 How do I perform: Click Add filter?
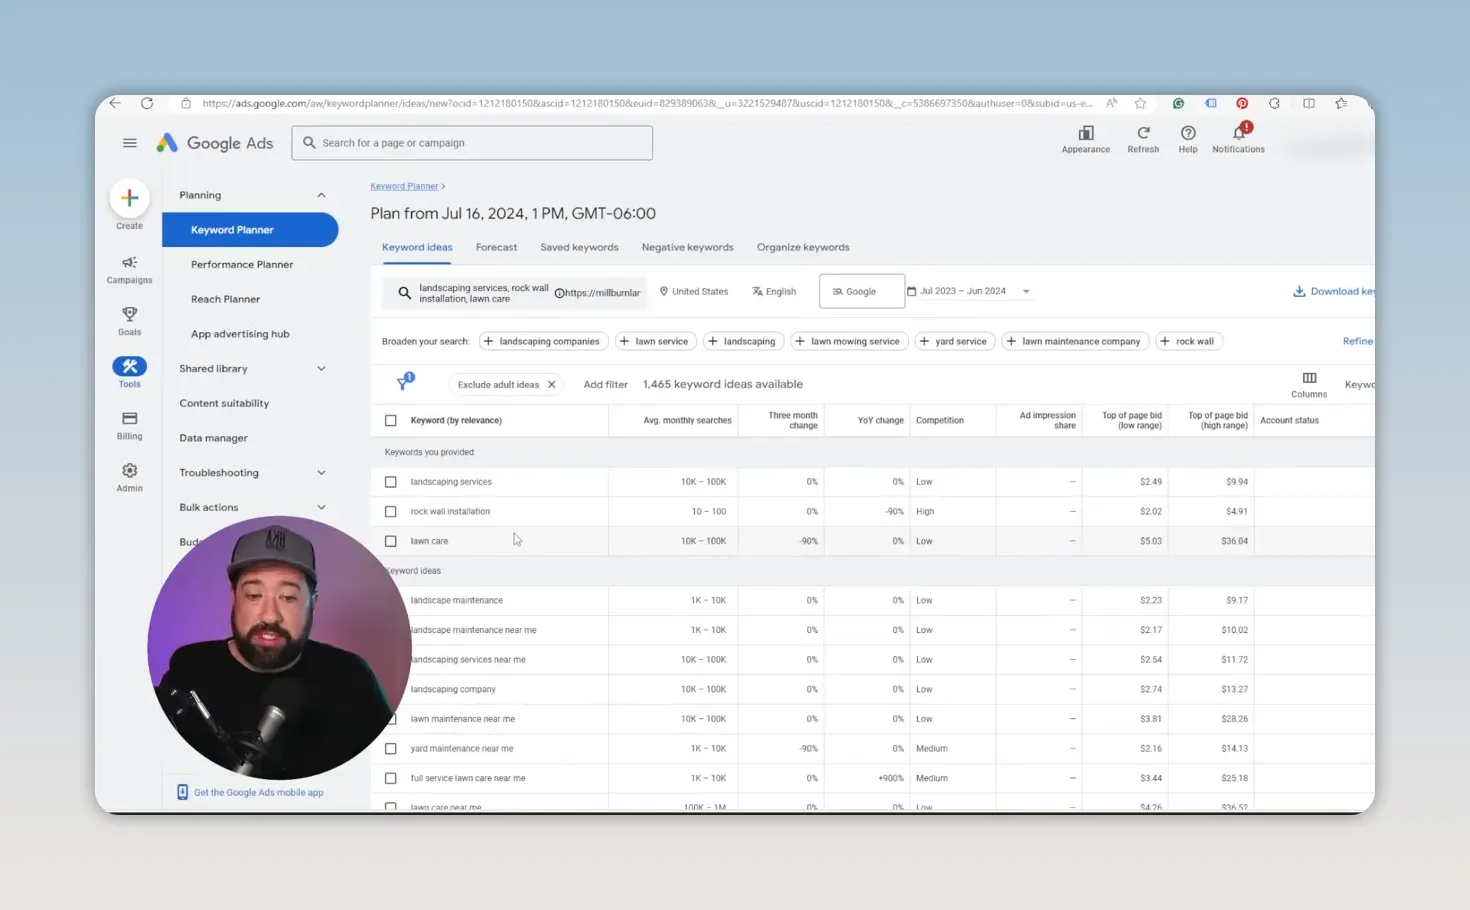coord(605,384)
